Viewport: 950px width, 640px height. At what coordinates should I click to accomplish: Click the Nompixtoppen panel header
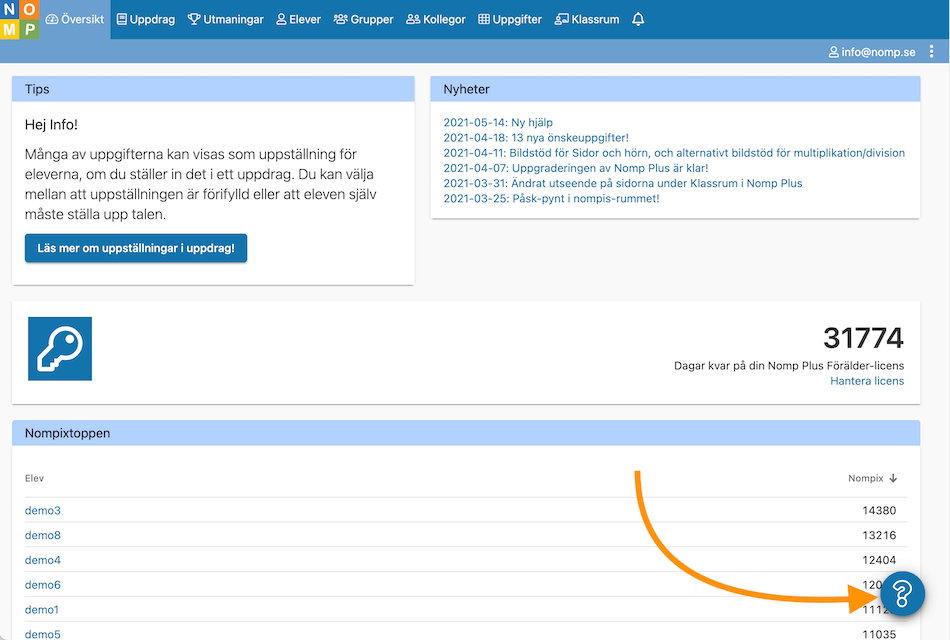[466, 433]
